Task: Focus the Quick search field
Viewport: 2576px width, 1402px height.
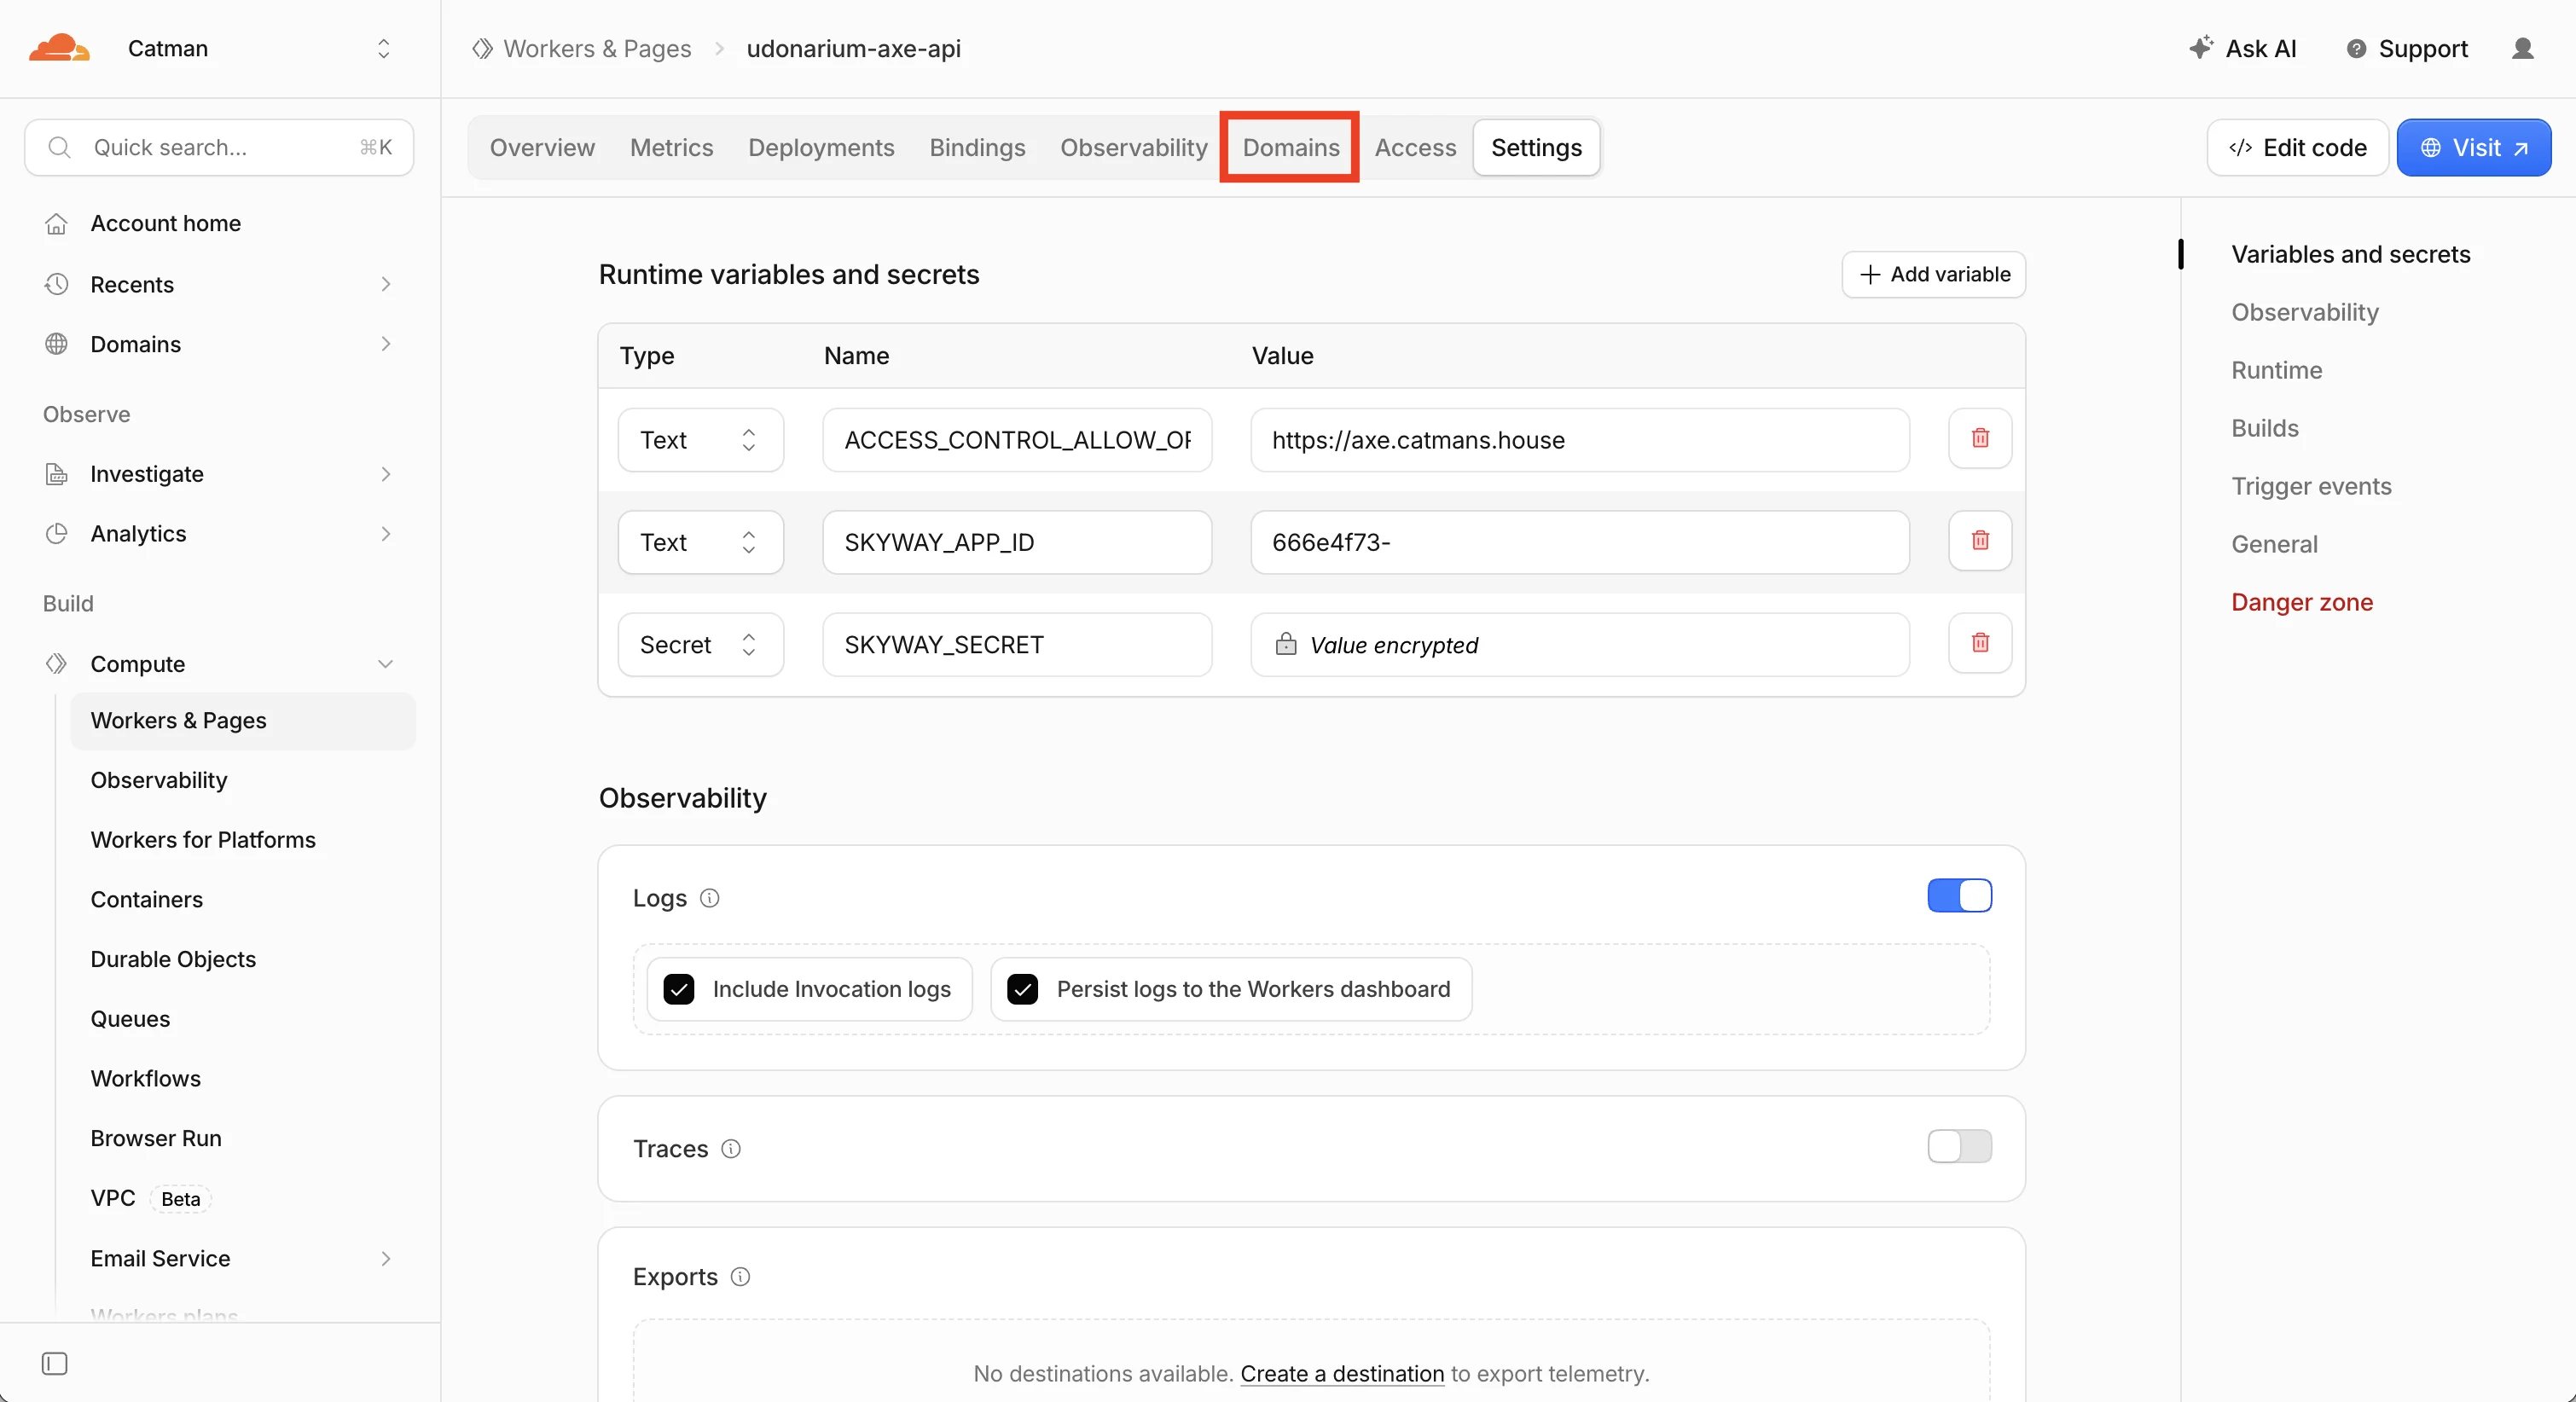Action: pos(219,147)
